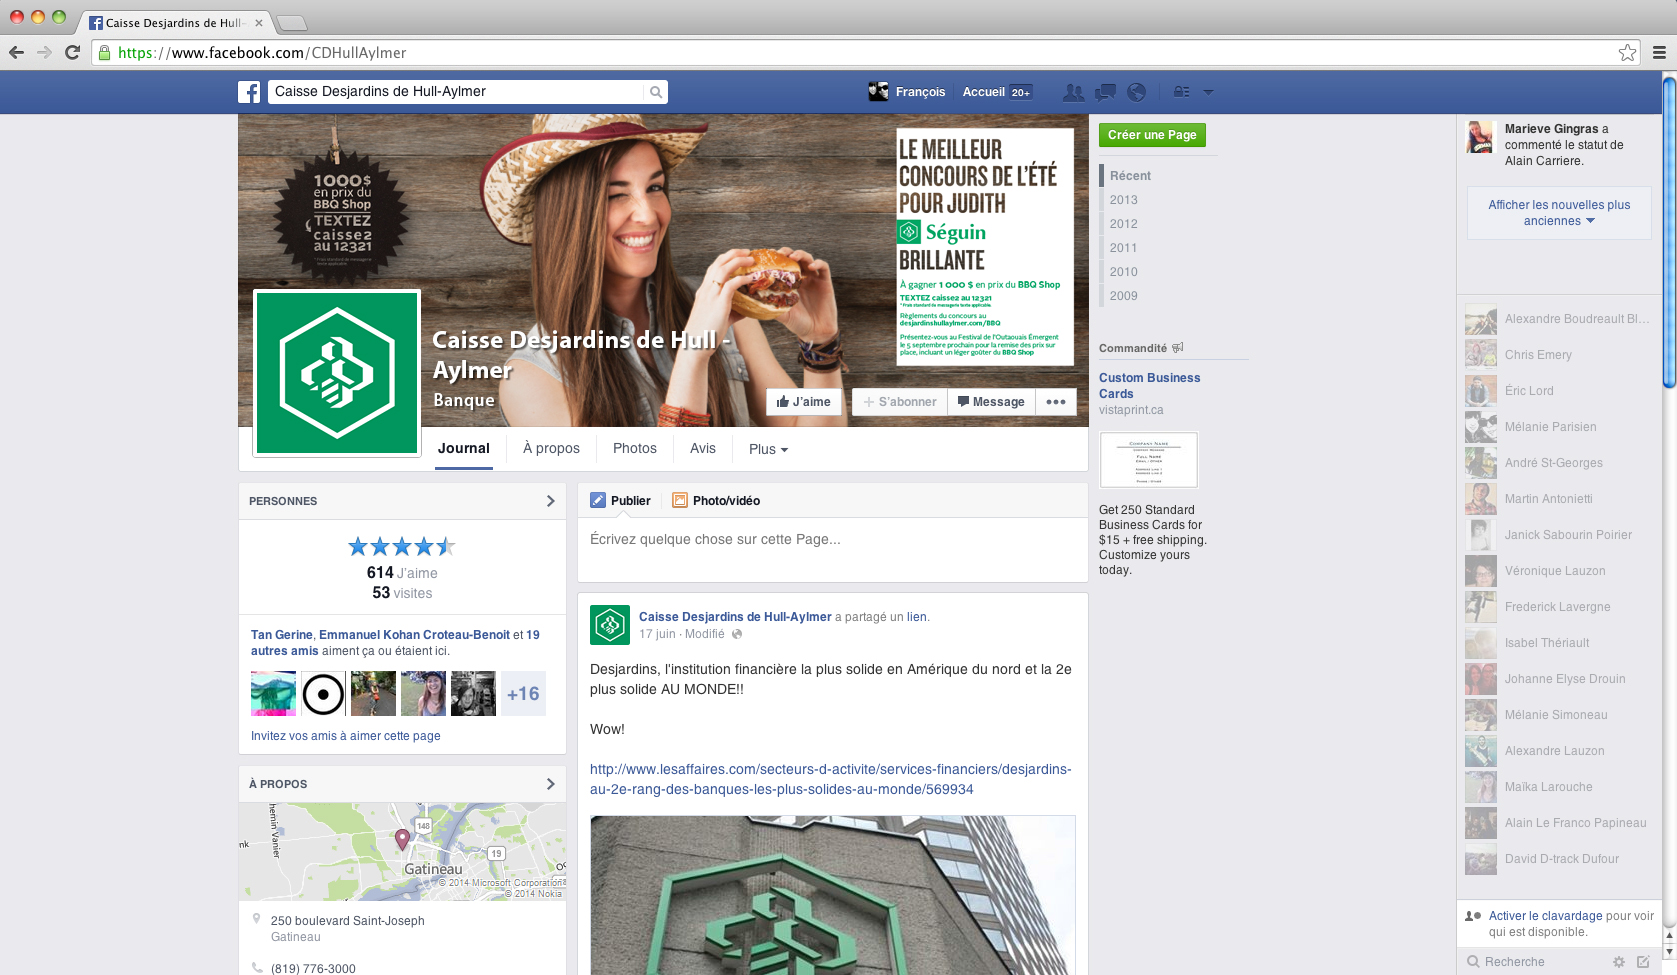The height and width of the screenshot is (975, 1677).
Task: Jump to 2009 in timeline
Action: (1123, 296)
